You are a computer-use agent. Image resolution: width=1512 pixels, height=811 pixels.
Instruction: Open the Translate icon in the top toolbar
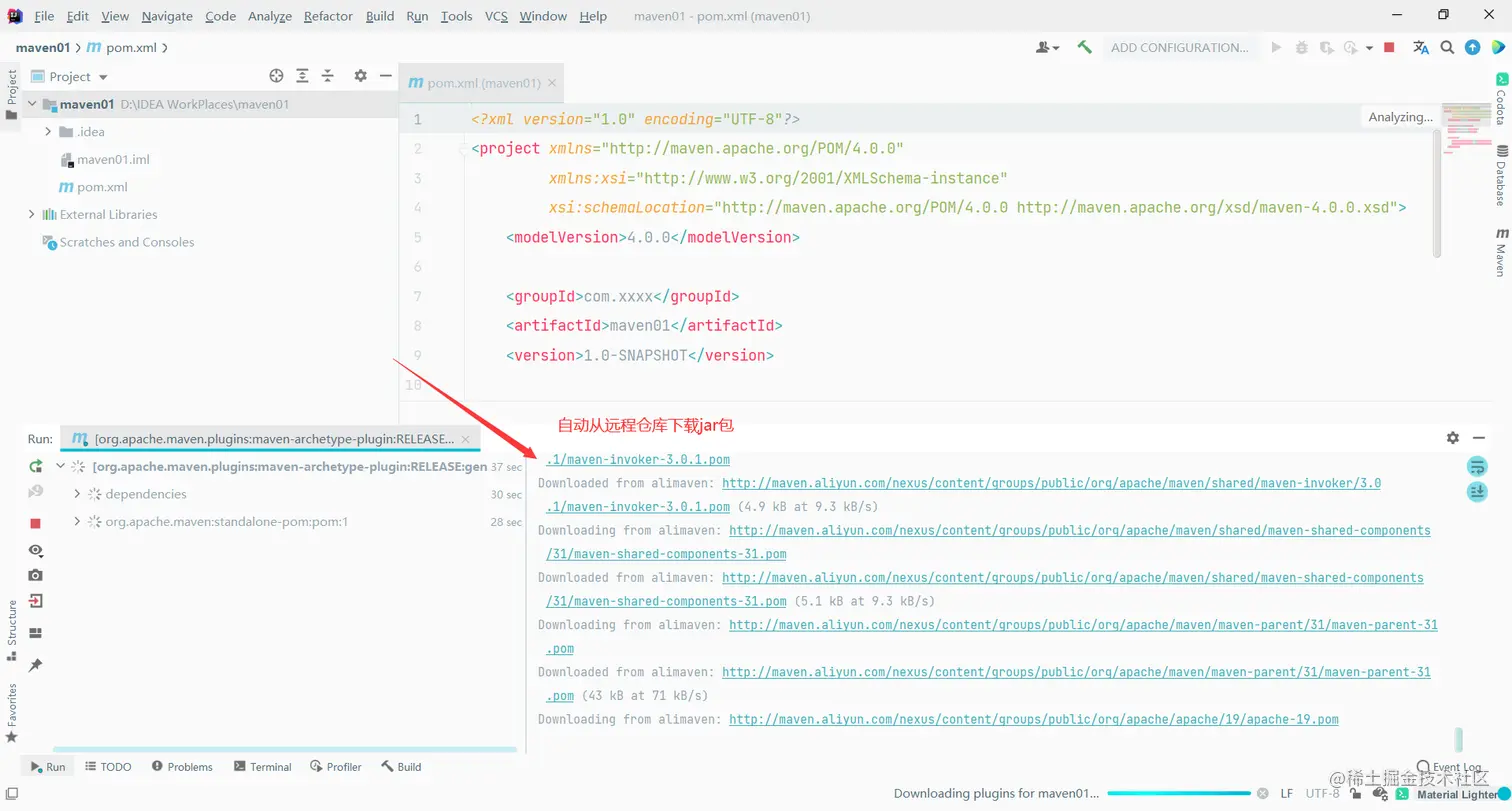click(x=1421, y=47)
